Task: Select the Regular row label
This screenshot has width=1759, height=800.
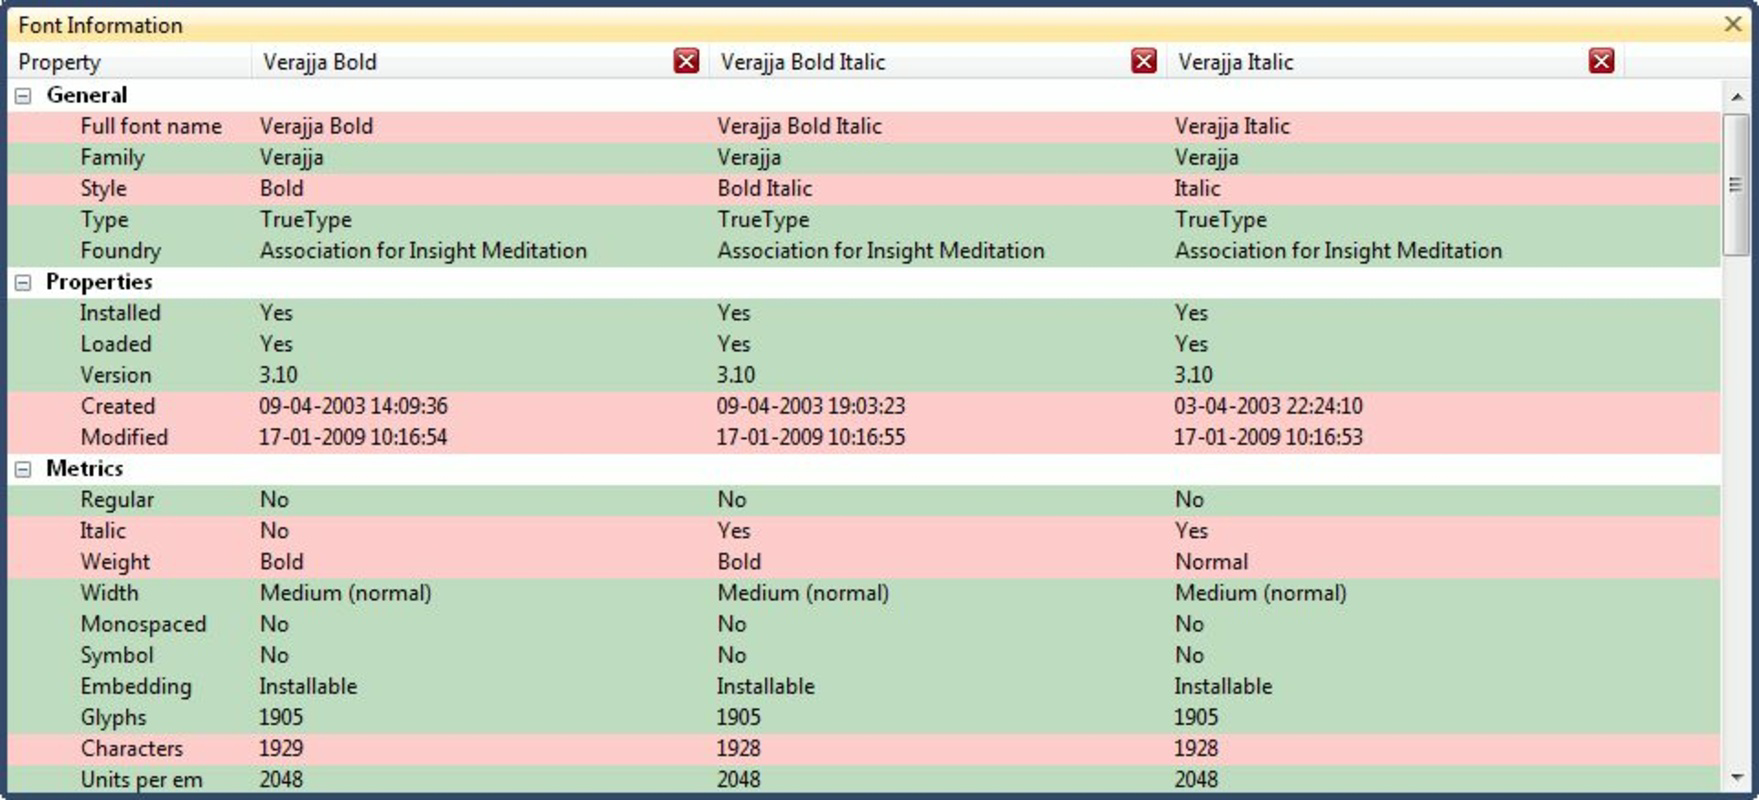Action: [x=117, y=499]
